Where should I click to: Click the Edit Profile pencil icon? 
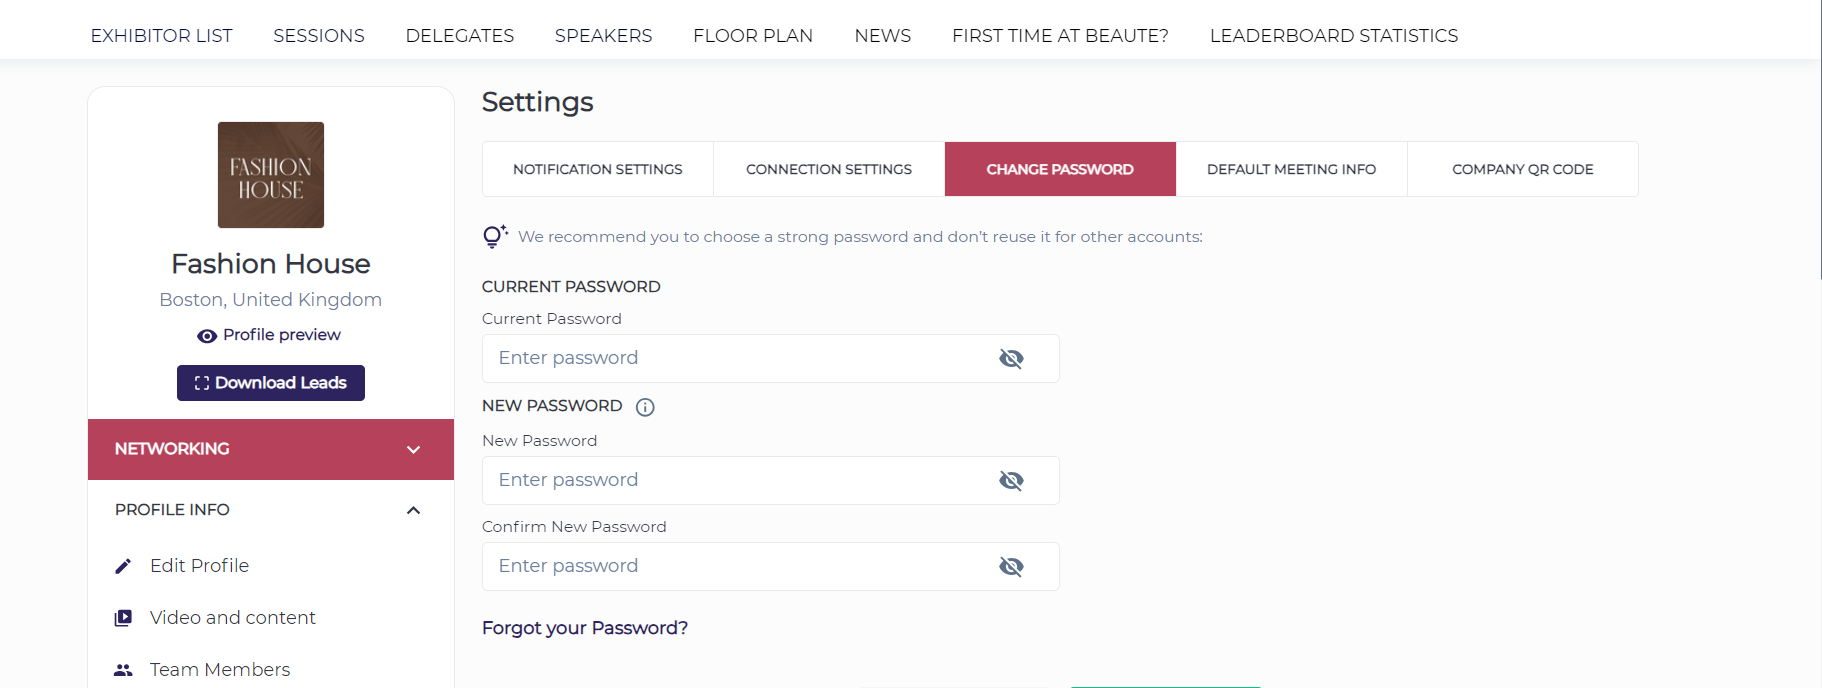pyautogui.click(x=123, y=566)
